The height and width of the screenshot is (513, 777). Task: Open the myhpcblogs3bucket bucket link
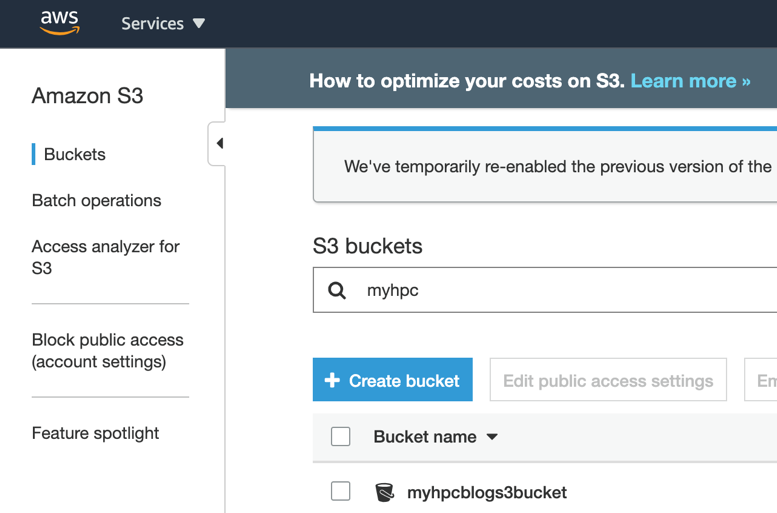pyautogui.click(x=487, y=492)
